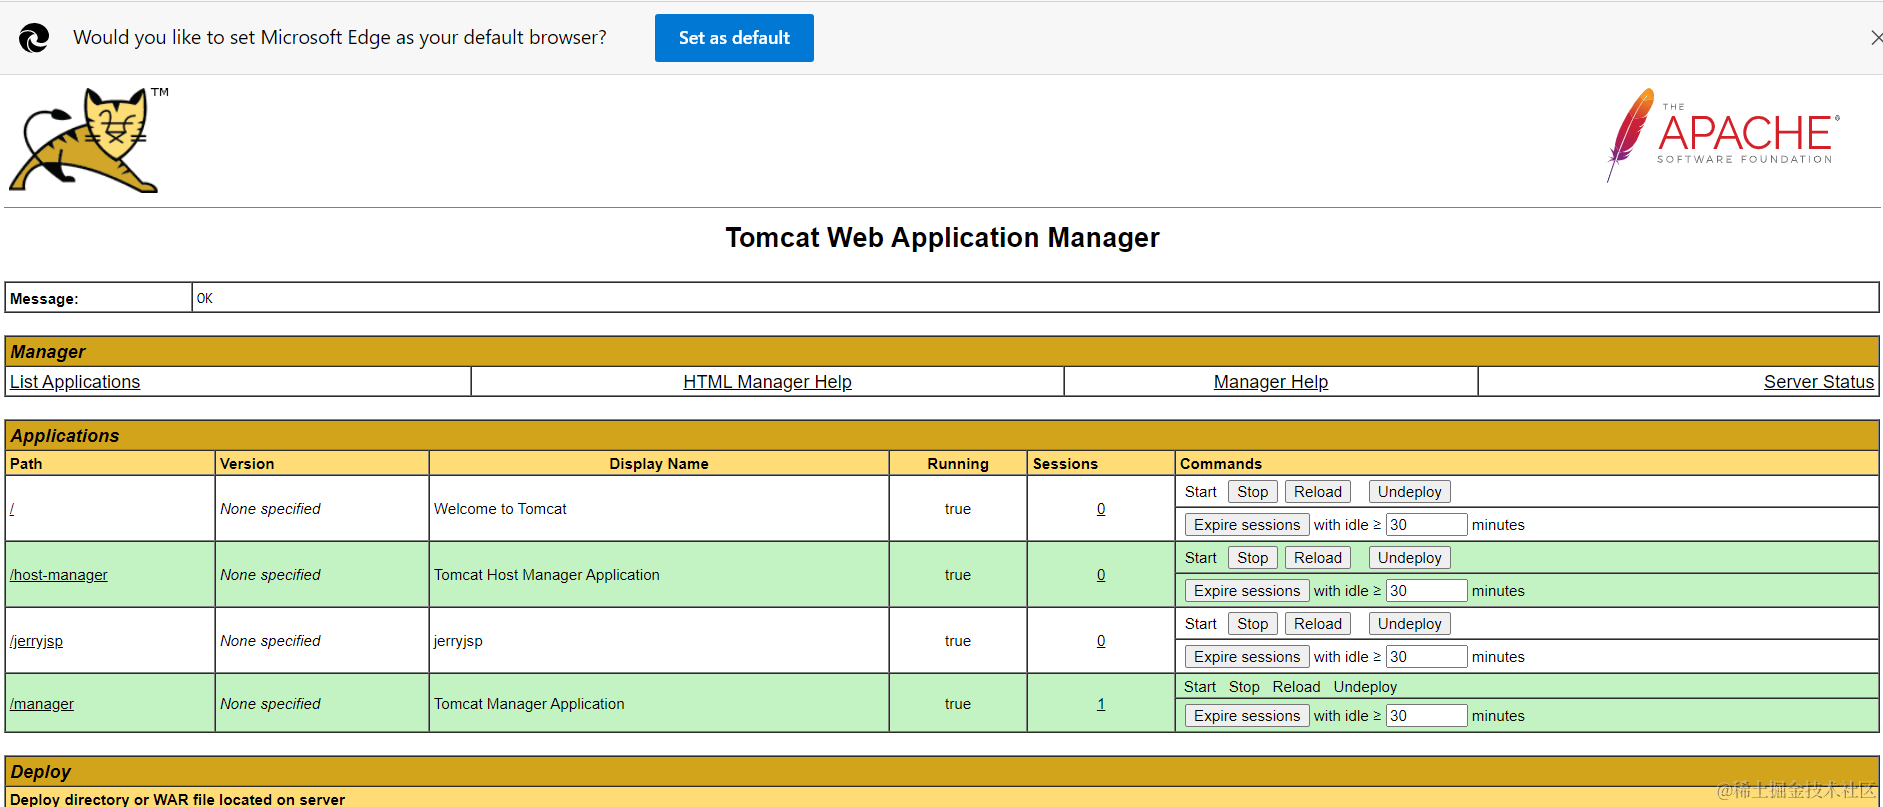Edit idle minutes field for jerryjsp

click(x=1426, y=657)
